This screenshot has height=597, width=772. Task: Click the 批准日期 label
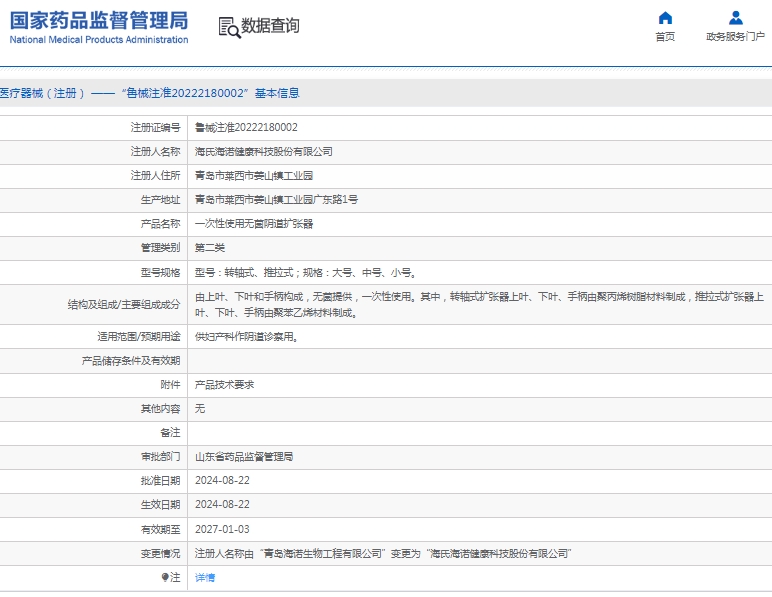(x=161, y=480)
